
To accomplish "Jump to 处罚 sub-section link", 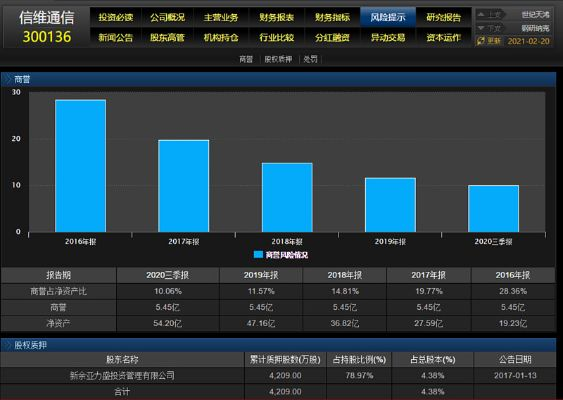I will [x=311, y=59].
